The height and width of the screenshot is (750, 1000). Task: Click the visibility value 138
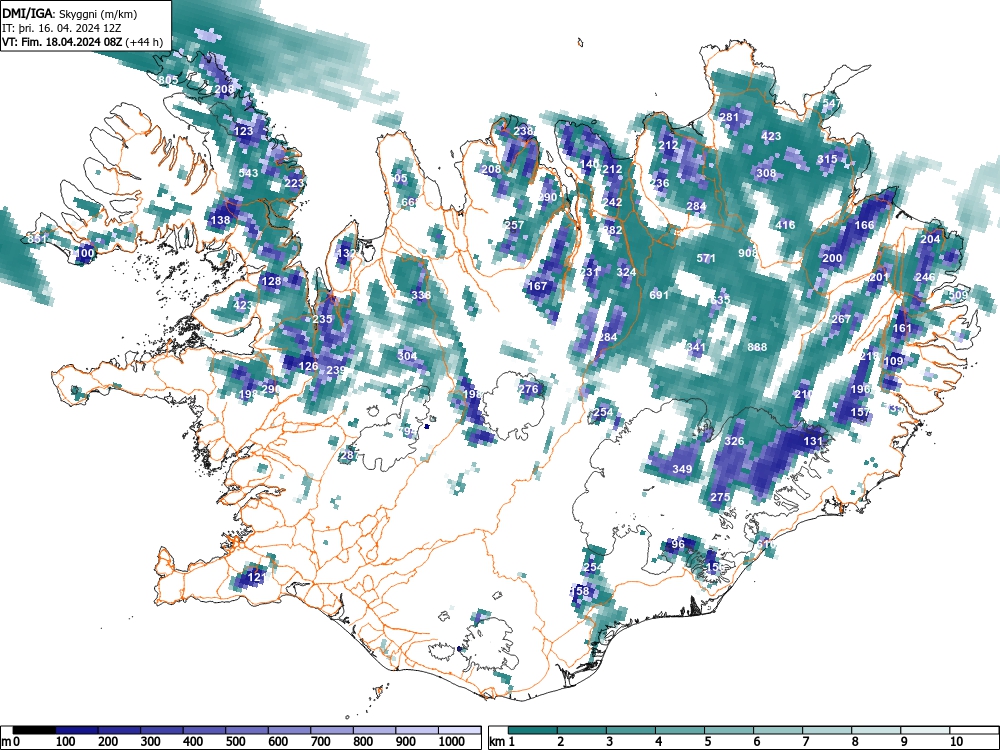click(220, 220)
